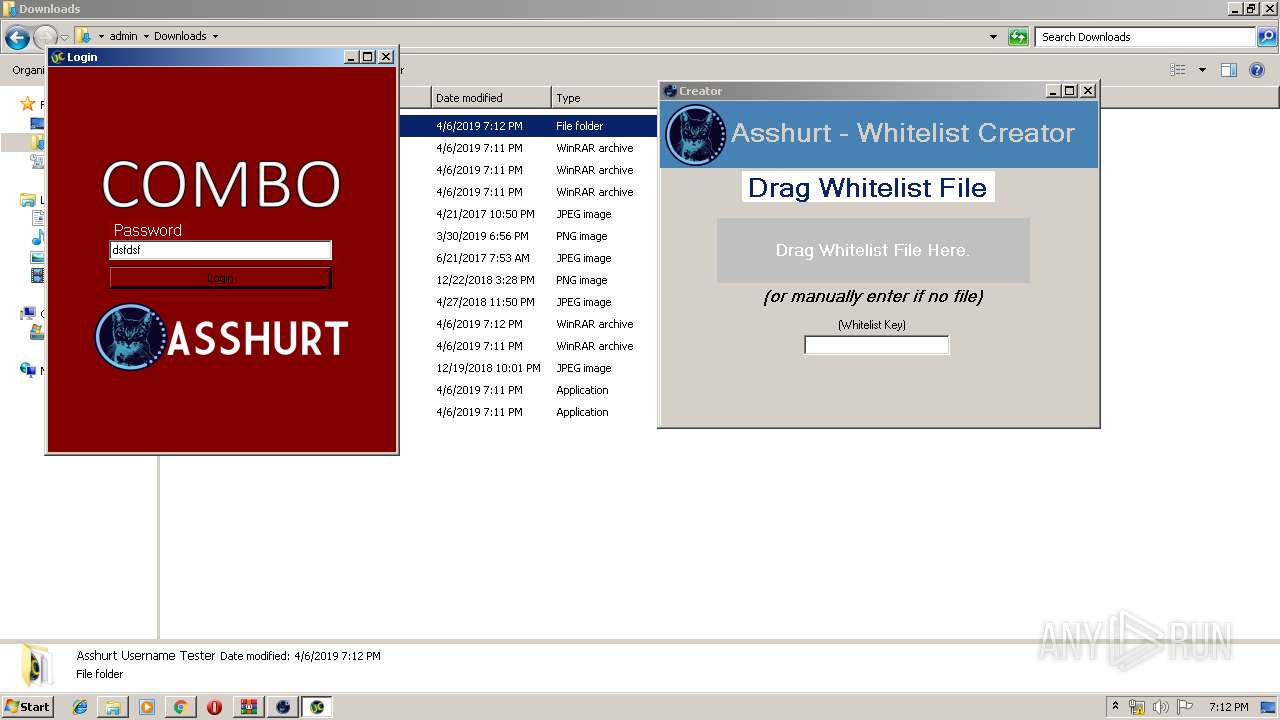Click the cat logo in Creator window
The height and width of the screenshot is (720, 1280).
tap(696, 134)
